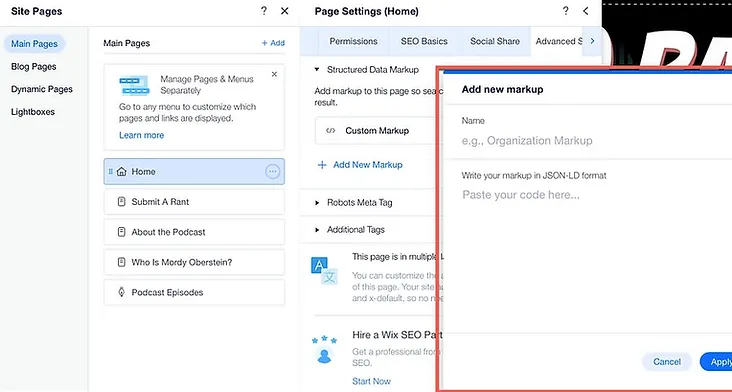This screenshot has width=732, height=392.
Task: Click the About the Podcast page icon
Action: (x=121, y=232)
